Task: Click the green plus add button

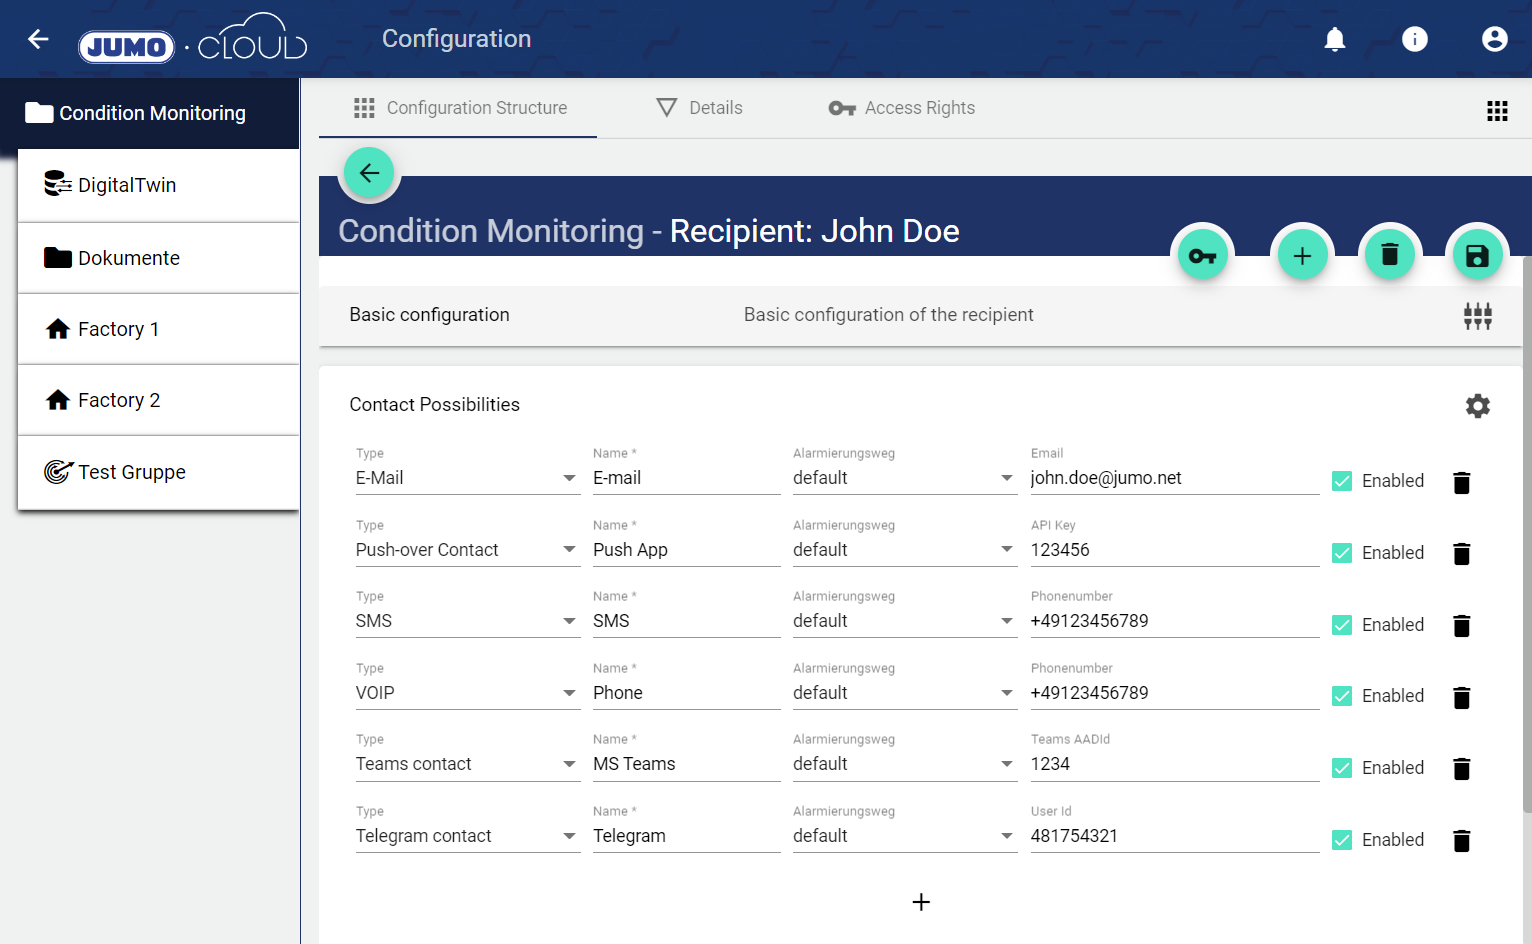Action: click(x=1302, y=256)
